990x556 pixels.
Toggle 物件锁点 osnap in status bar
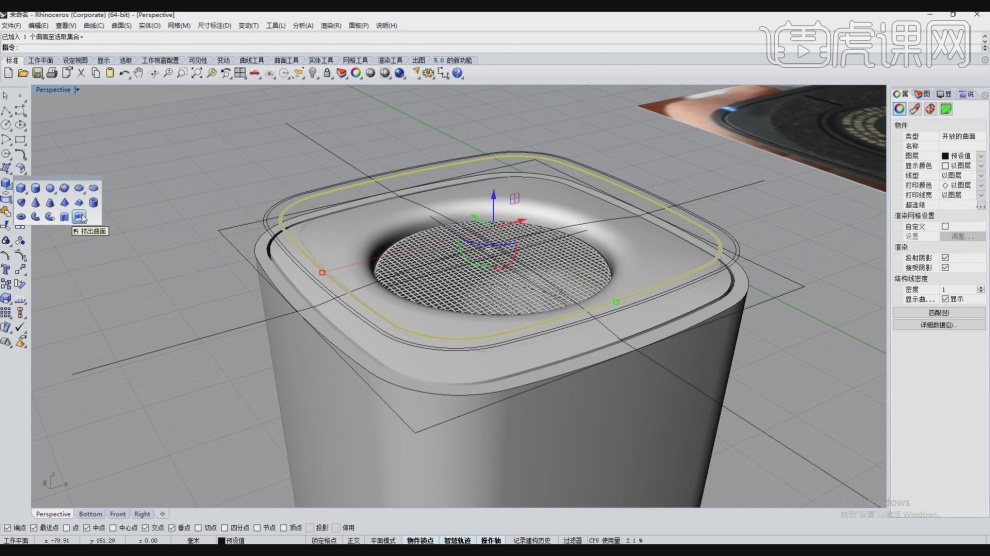[420, 541]
